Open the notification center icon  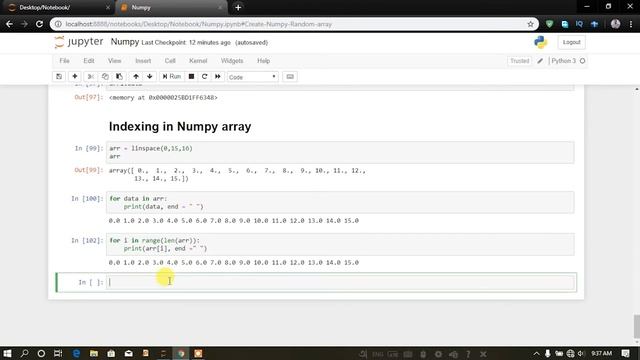pyautogui.click(x=625, y=353)
